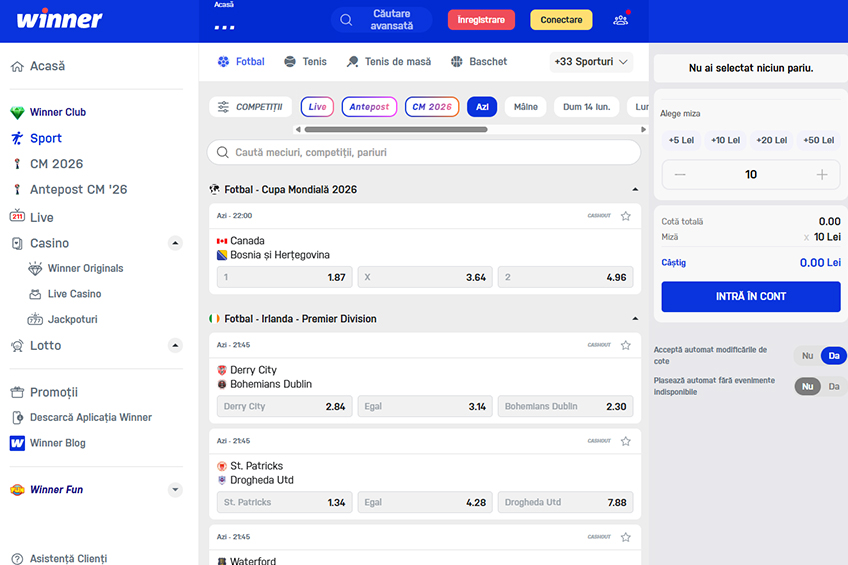The image size is (848, 565).
Task: Switch to the Tenis tab
Action: point(306,62)
